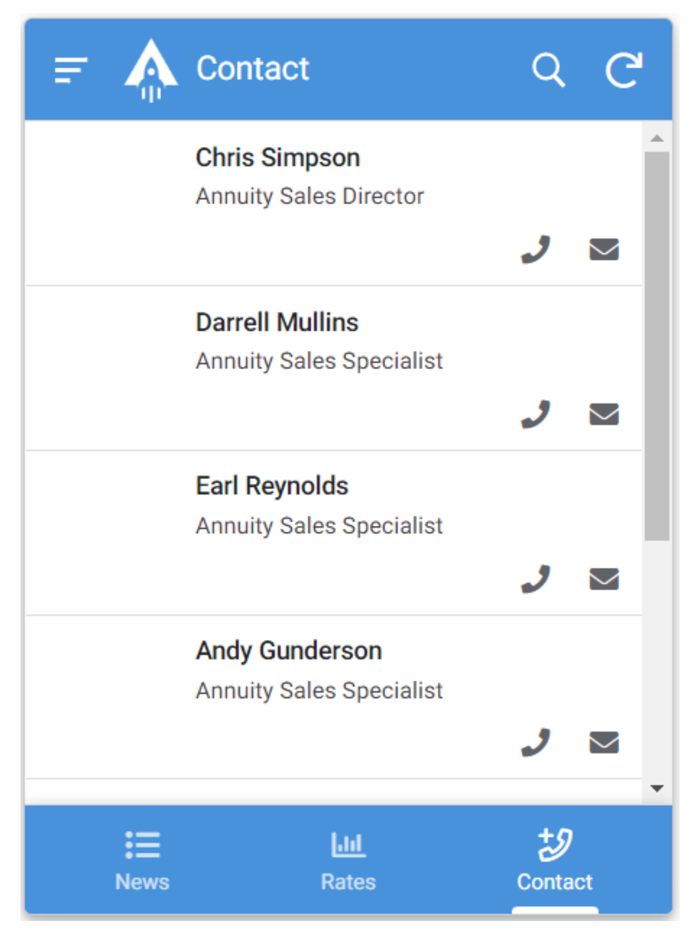Screen dimensions: 700x934
Task: Open Earl Reynolds' contact entry
Action: 334,533
